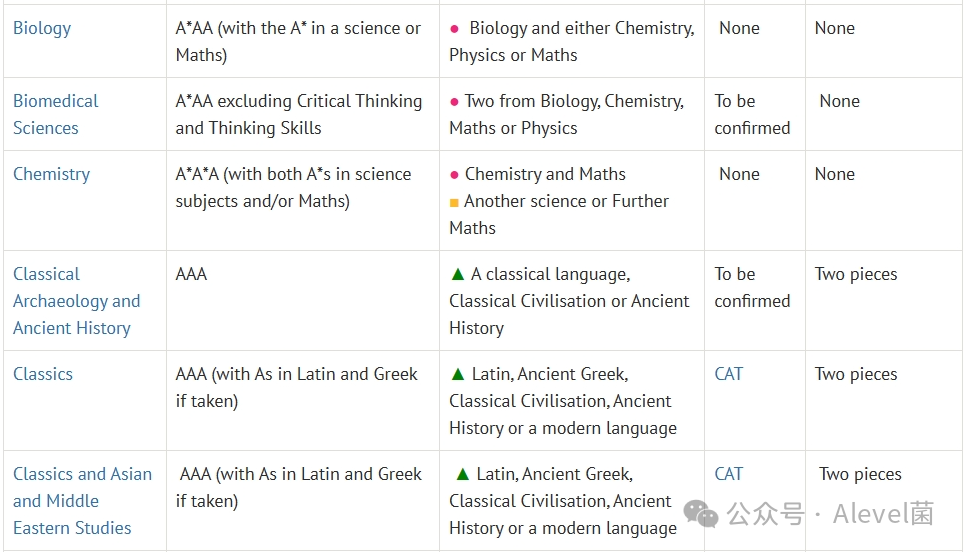The image size is (965, 552).
Task: Open the Biomedical Sciences course link
Action: pos(55,114)
